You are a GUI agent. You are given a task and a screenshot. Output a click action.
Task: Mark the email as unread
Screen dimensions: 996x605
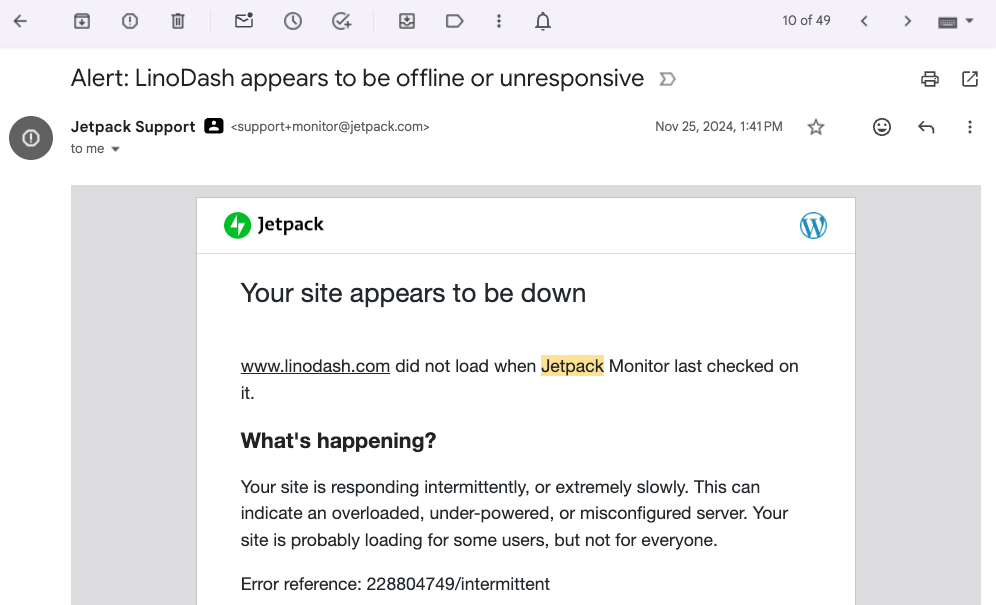(x=244, y=21)
